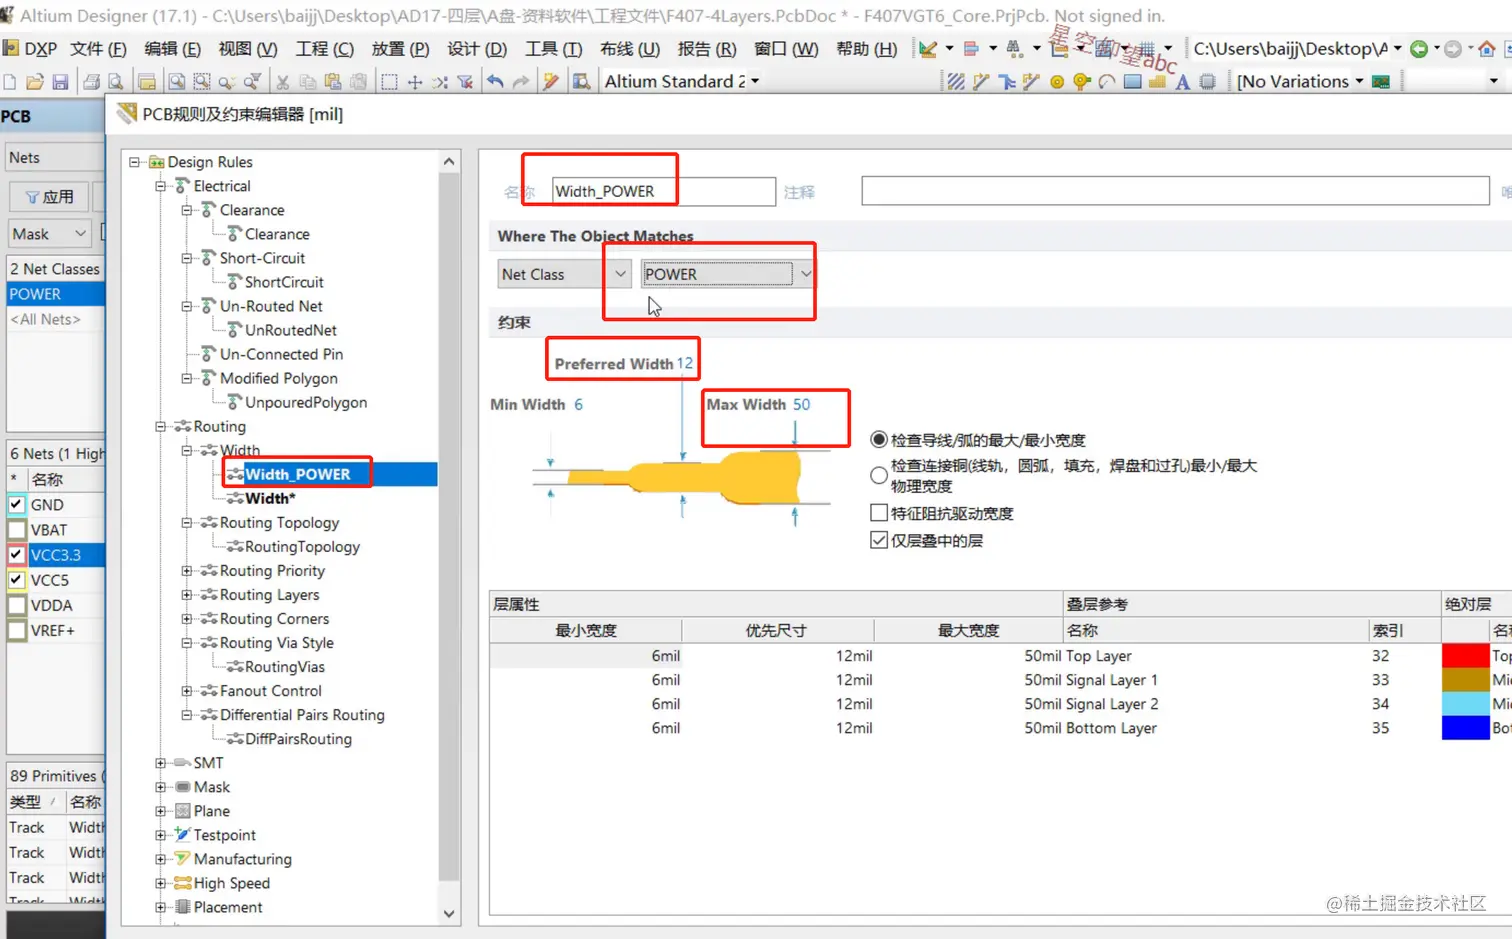This screenshot has width=1512, height=939.
Task: Edit the Max Width value 50
Action: coord(802,404)
